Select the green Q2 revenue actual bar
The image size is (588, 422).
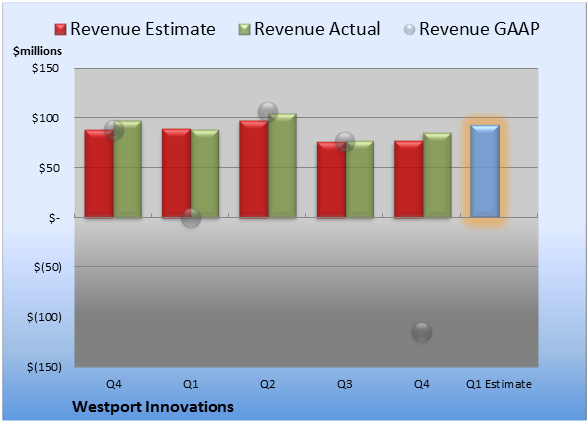tap(282, 166)
